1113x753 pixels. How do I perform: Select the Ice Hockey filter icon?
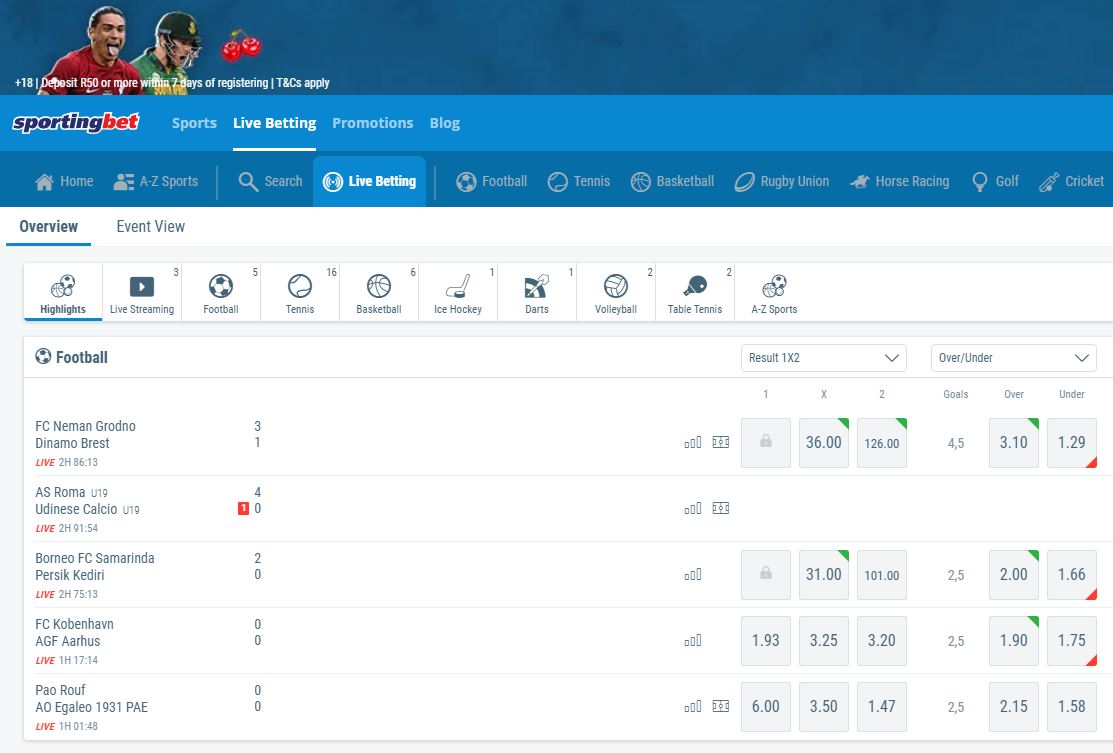(458, 292)
